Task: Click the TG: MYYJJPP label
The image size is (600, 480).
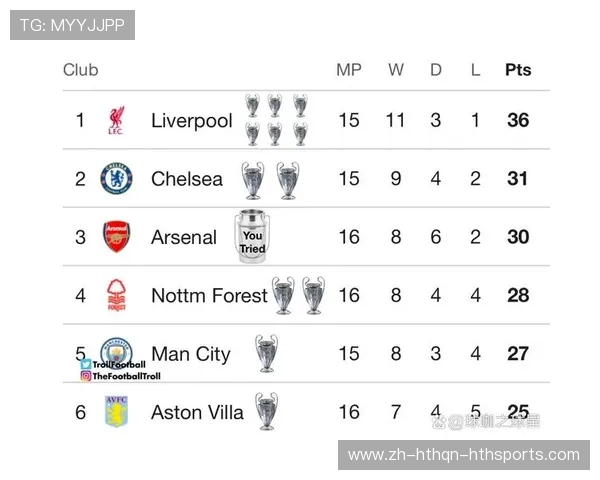Action: point(72,25)
